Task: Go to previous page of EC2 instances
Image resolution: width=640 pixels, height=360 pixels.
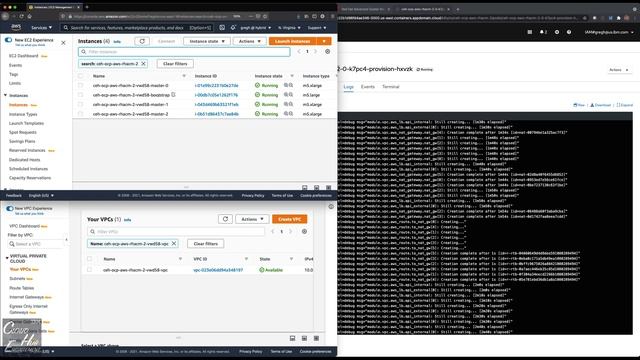Action: point(299,51)
